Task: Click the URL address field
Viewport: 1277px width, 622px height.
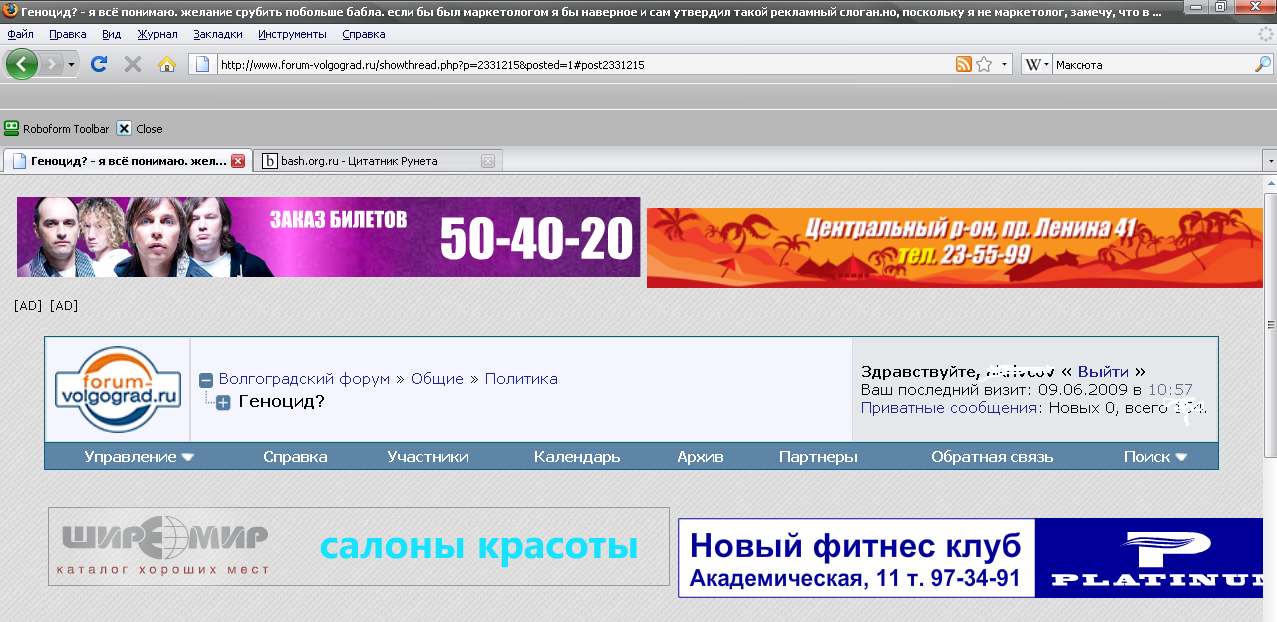Action: click(580, 64)
